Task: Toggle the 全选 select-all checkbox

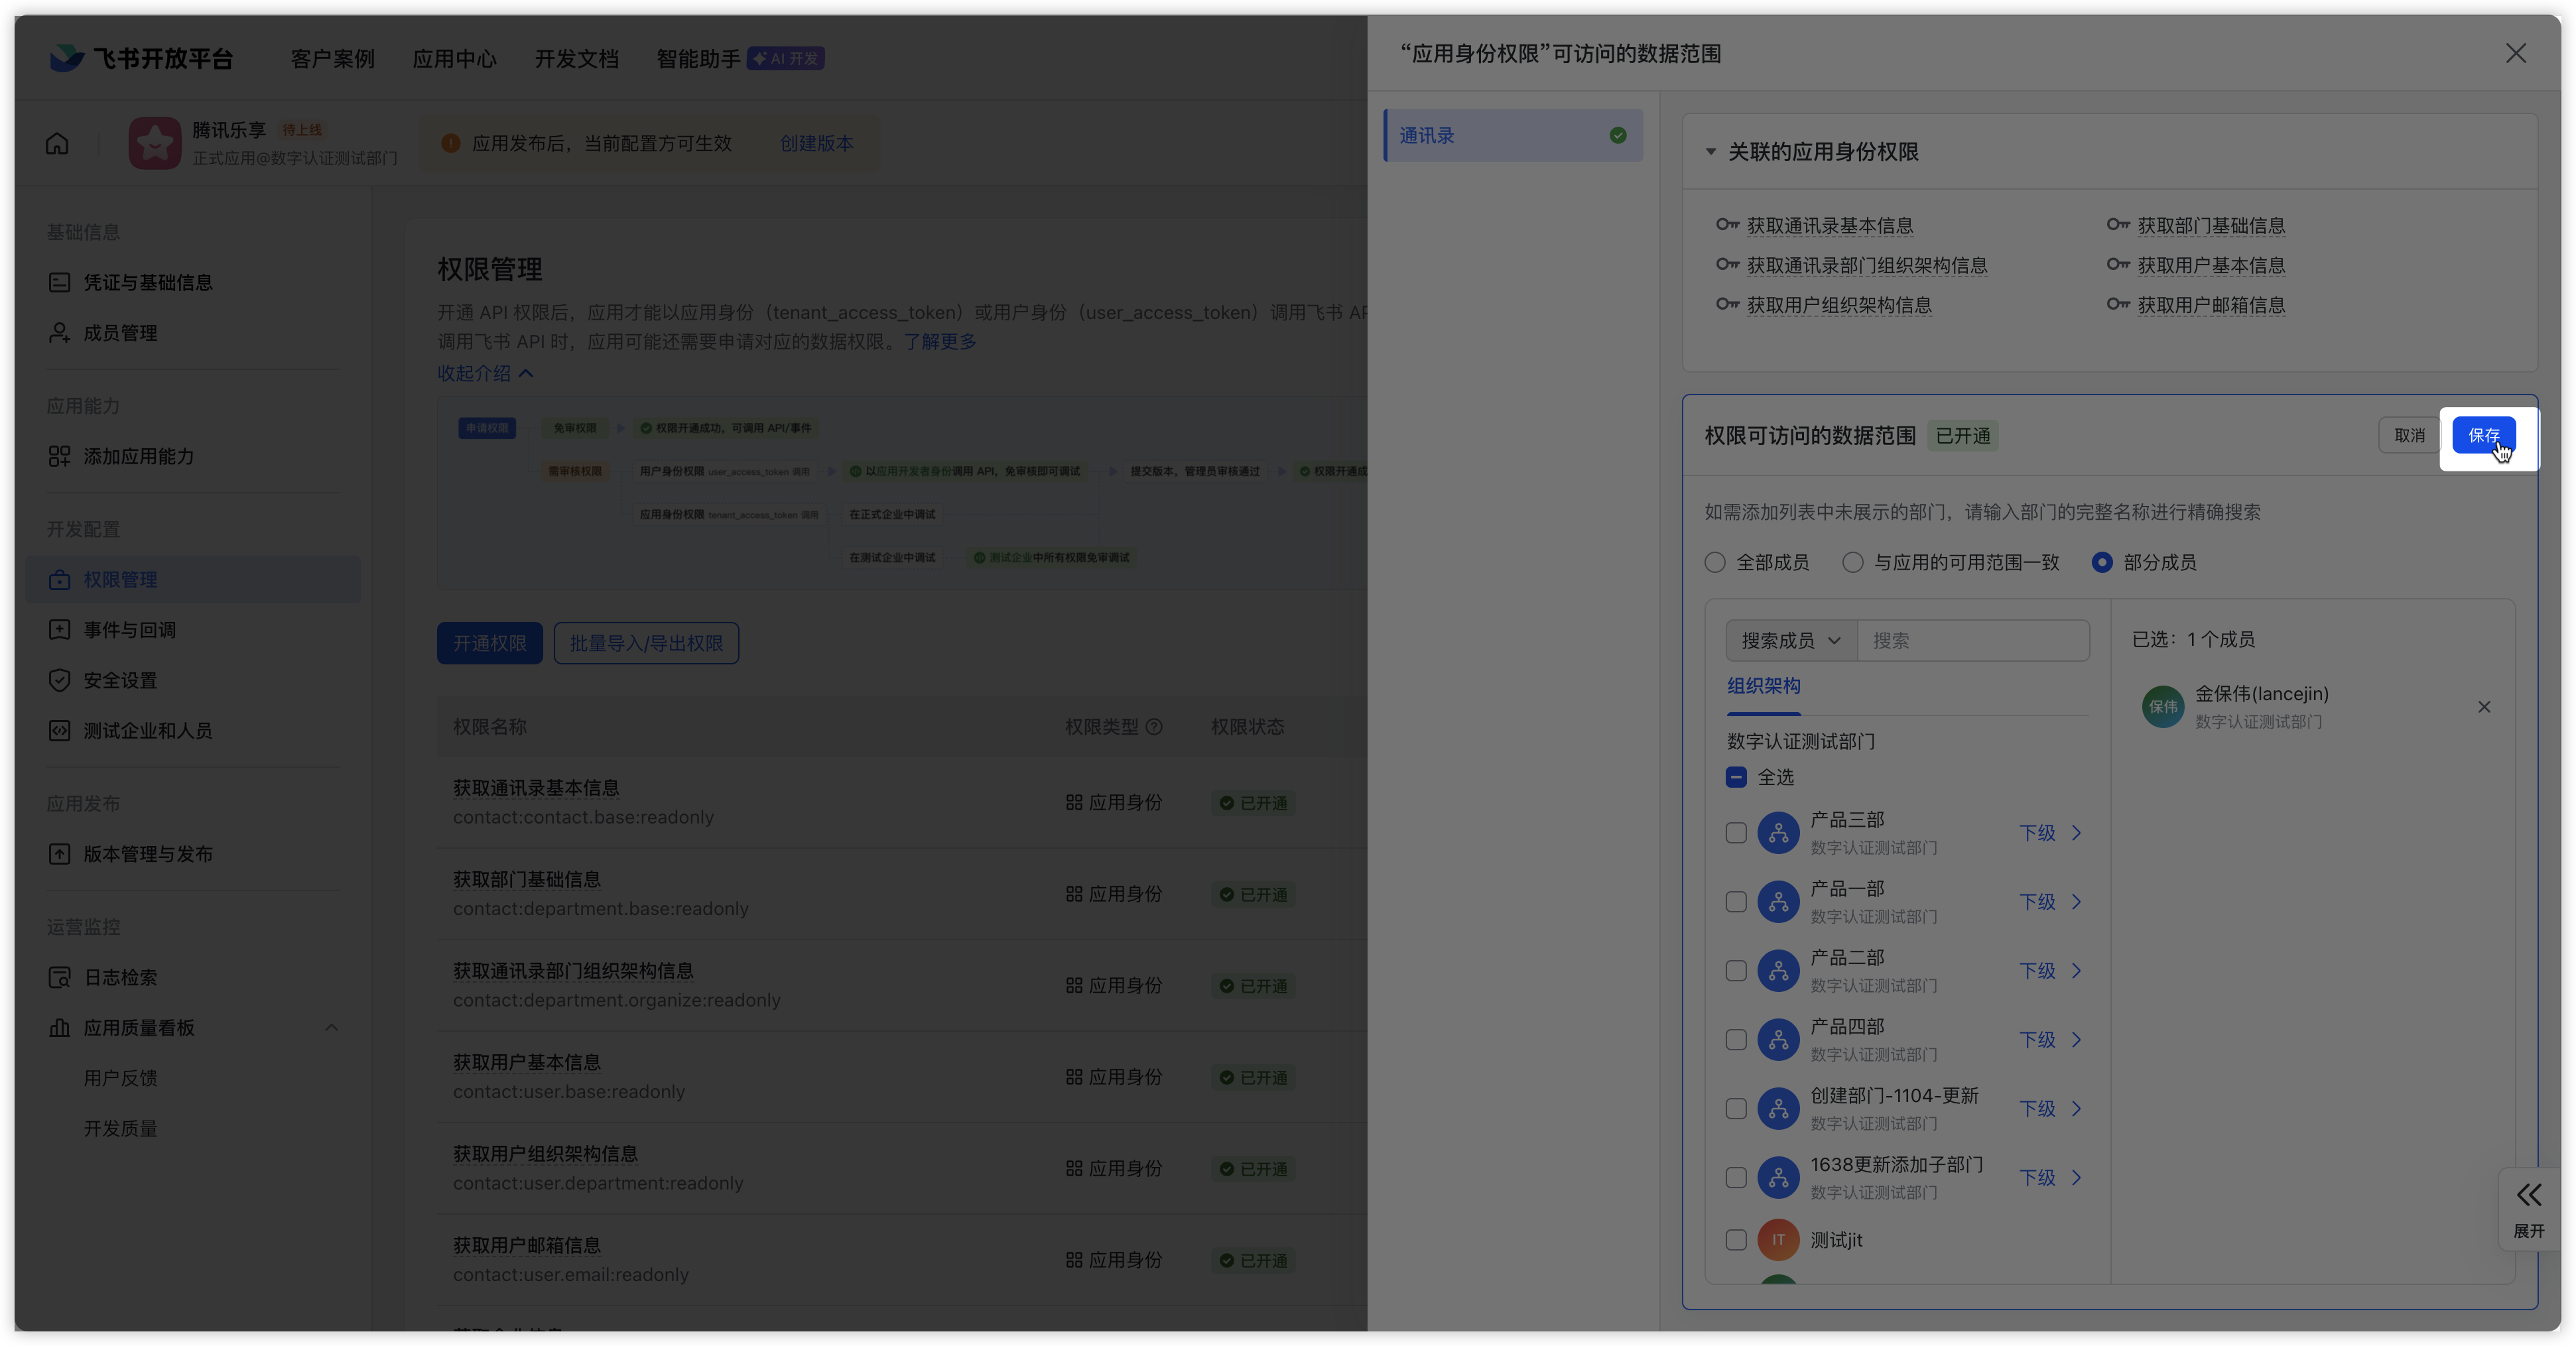Action: pyautogui.click(x=1736, y=777)
